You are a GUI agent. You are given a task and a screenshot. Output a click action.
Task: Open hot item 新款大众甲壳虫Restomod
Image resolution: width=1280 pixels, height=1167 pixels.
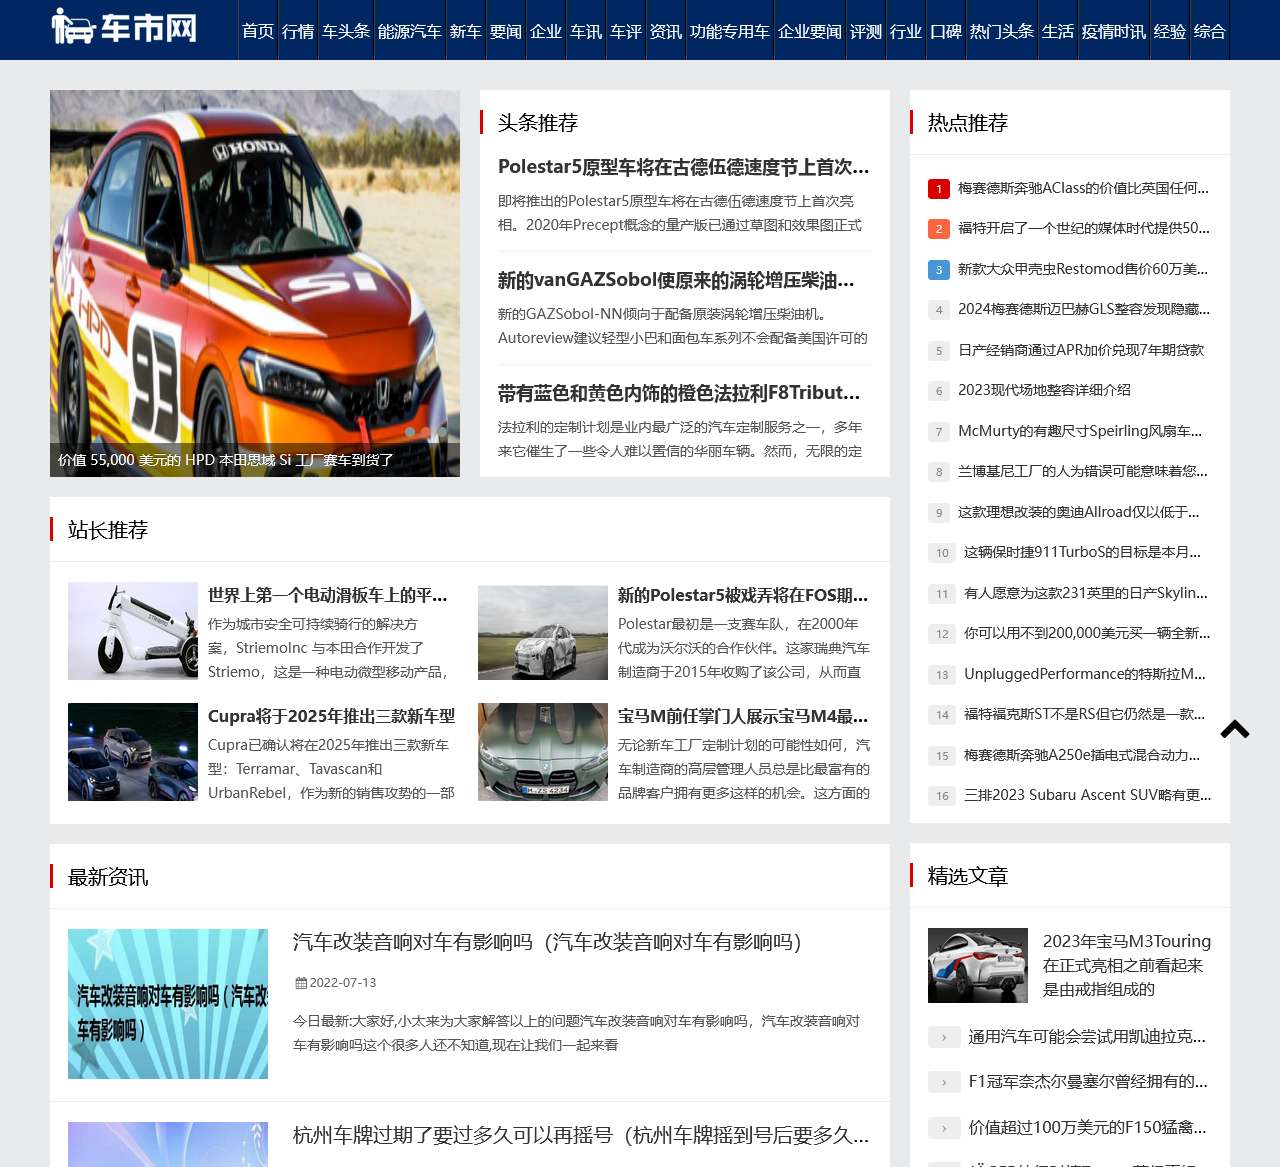pos(1083,269)
